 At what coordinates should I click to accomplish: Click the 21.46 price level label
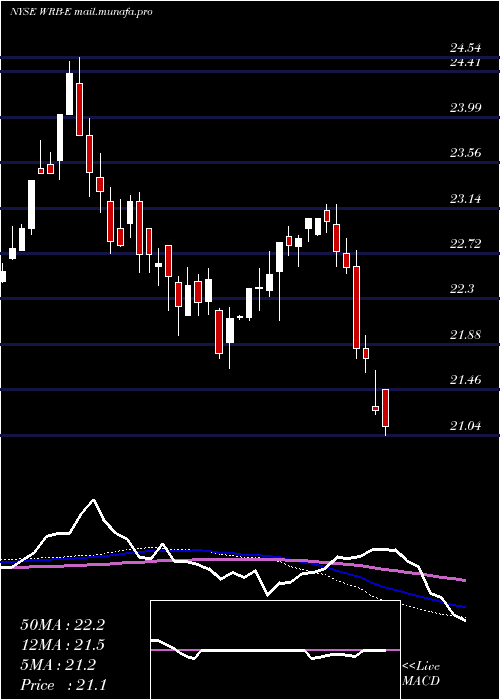click(465, 380)
